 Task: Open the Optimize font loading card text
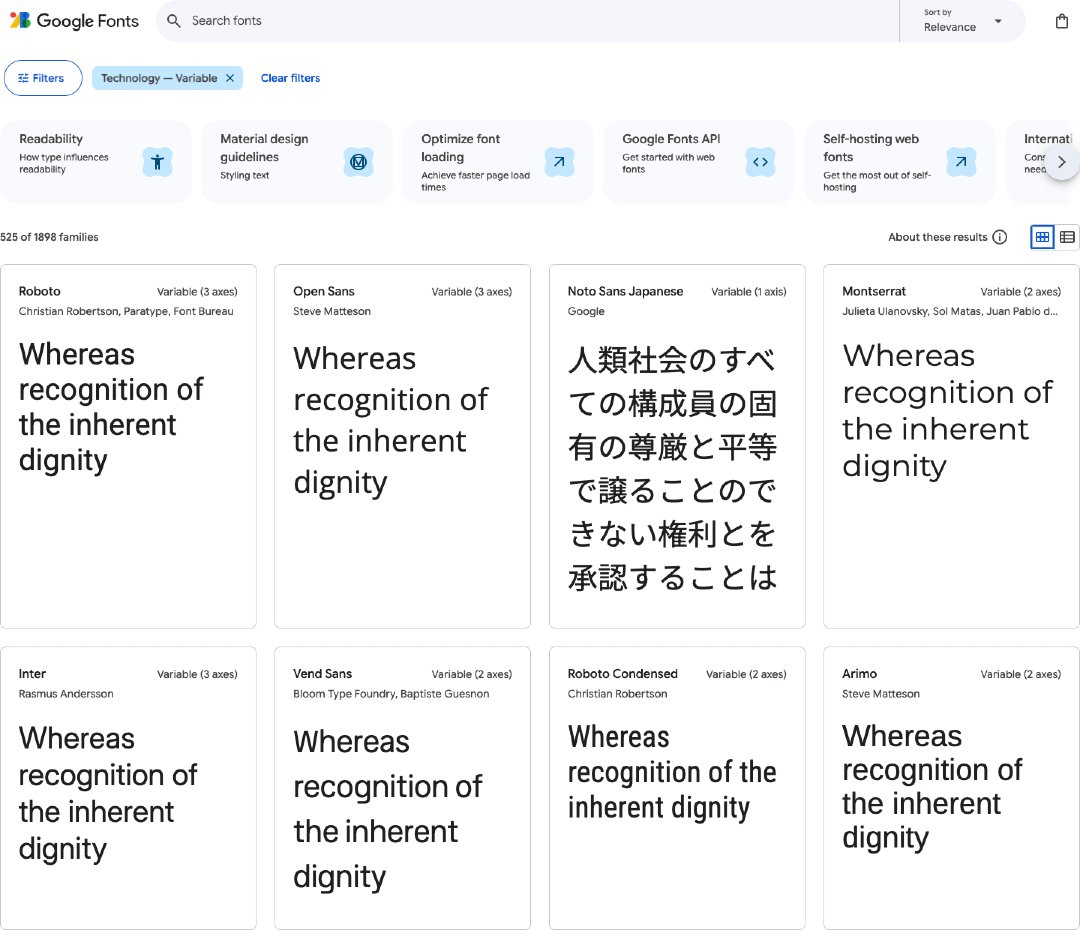click(475, 162)
